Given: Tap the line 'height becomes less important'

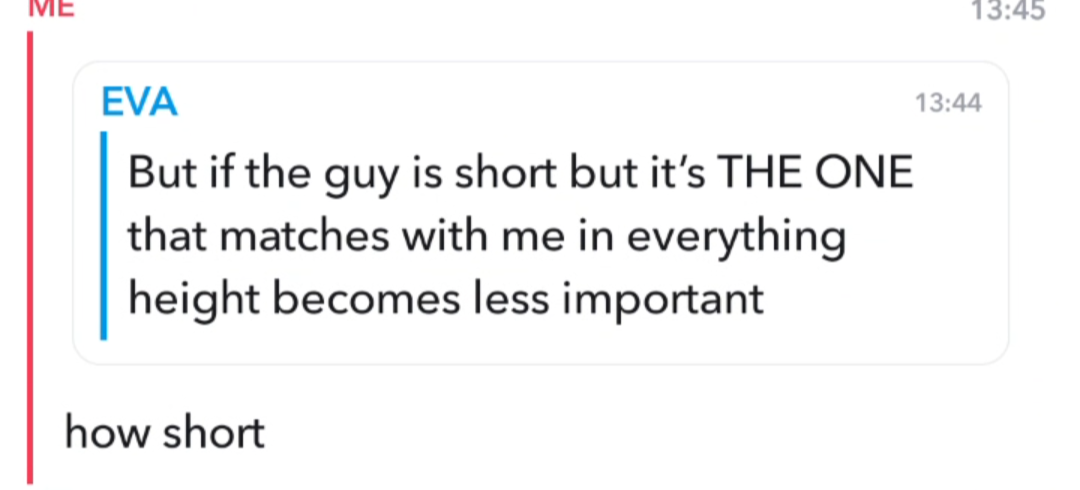Looking at the screenshot, I should pos(446,300).
